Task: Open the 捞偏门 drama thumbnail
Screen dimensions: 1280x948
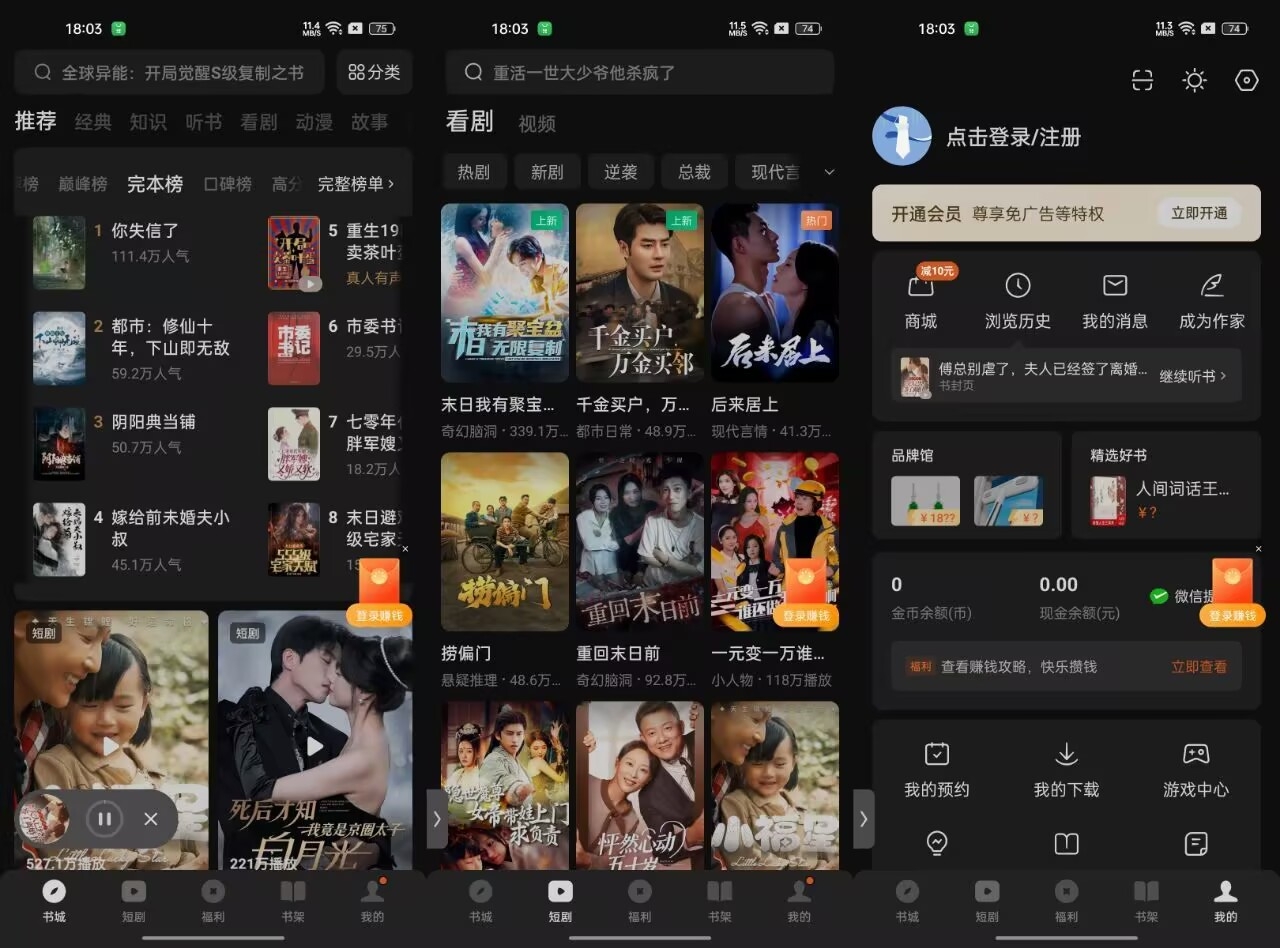Action: pos(505,542)
